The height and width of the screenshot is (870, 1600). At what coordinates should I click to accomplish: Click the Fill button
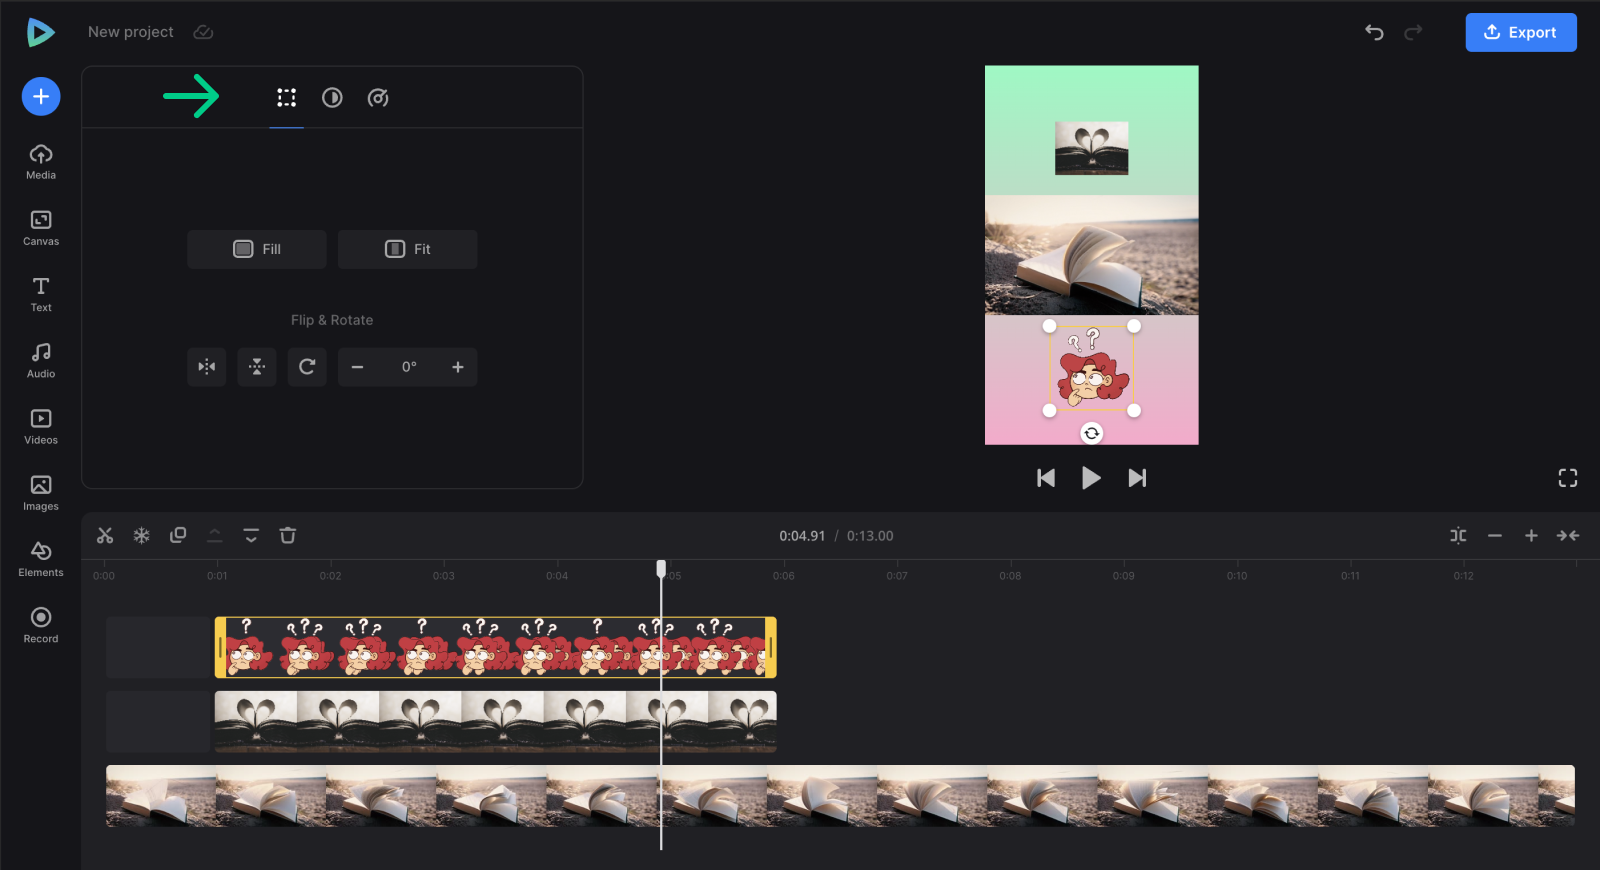257,249
